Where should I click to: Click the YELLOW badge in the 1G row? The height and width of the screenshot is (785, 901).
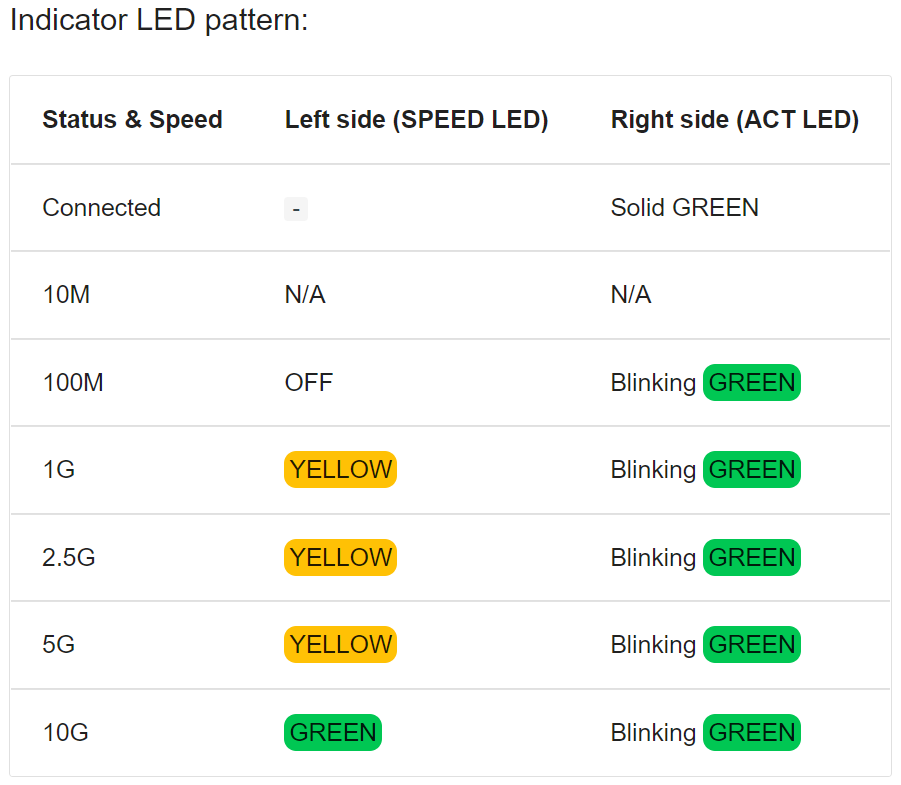click(340, 470)
